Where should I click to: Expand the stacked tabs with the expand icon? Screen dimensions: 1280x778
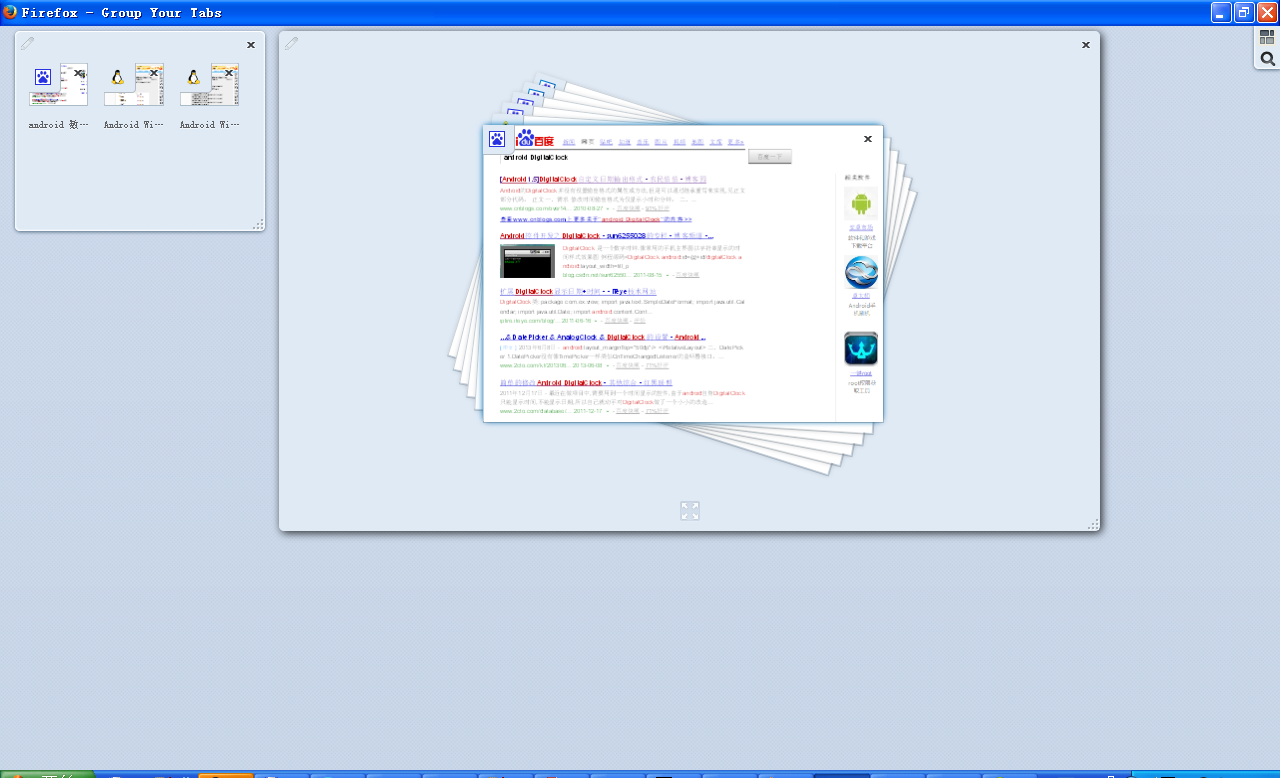690,511
